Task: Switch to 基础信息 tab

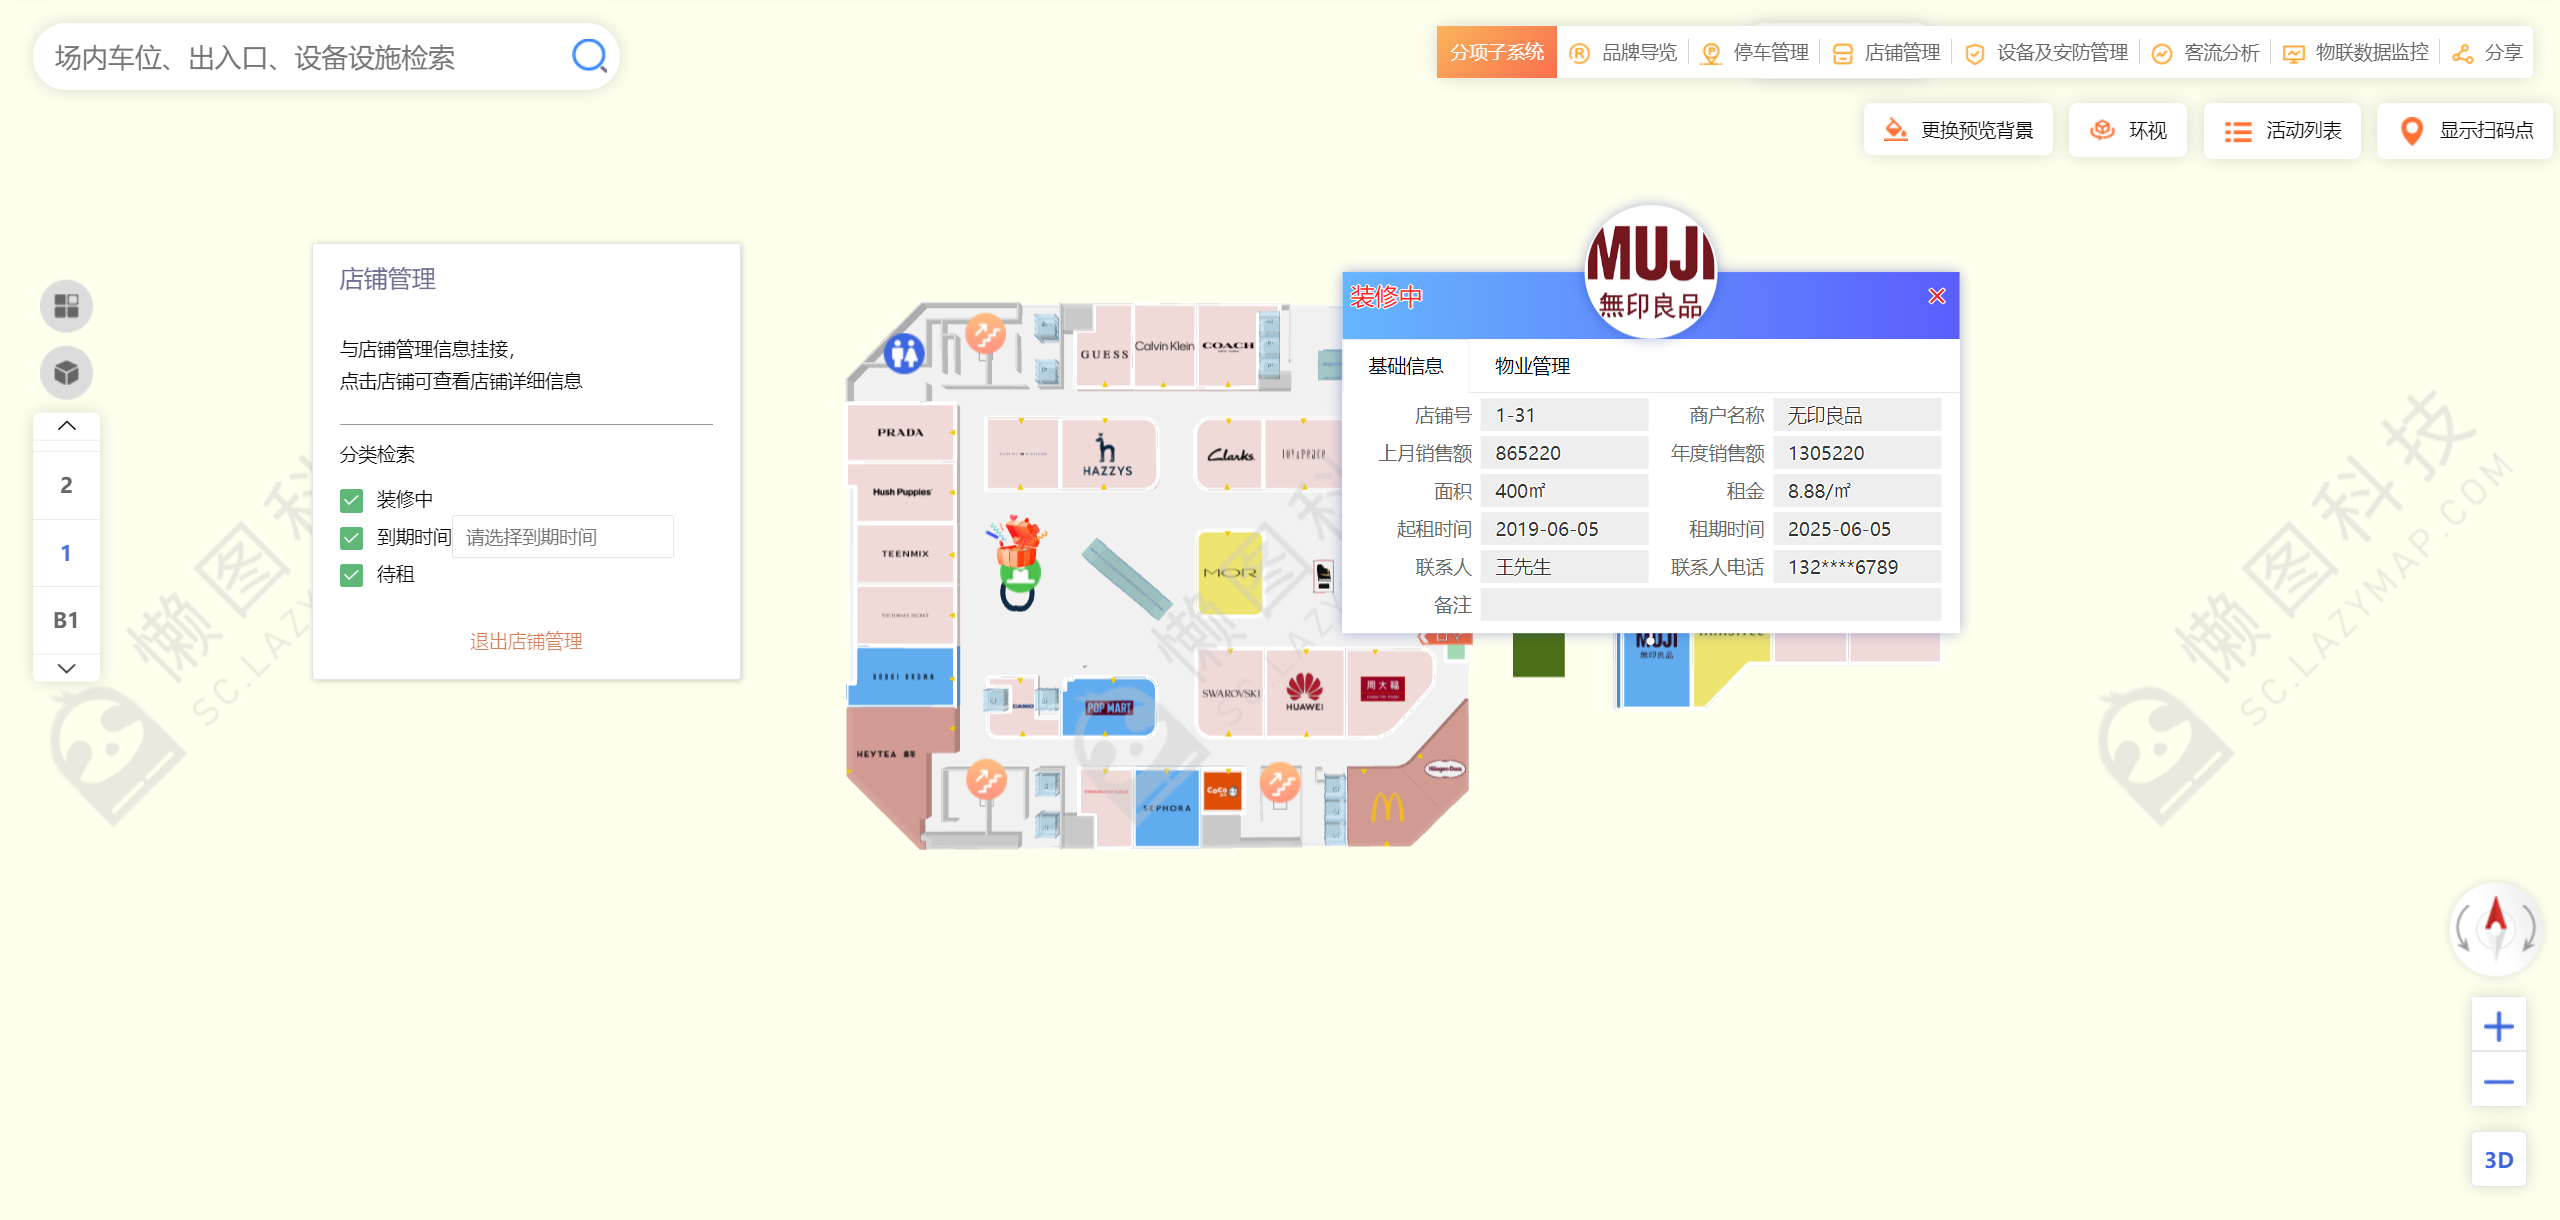Action: tap(1405, 366)
